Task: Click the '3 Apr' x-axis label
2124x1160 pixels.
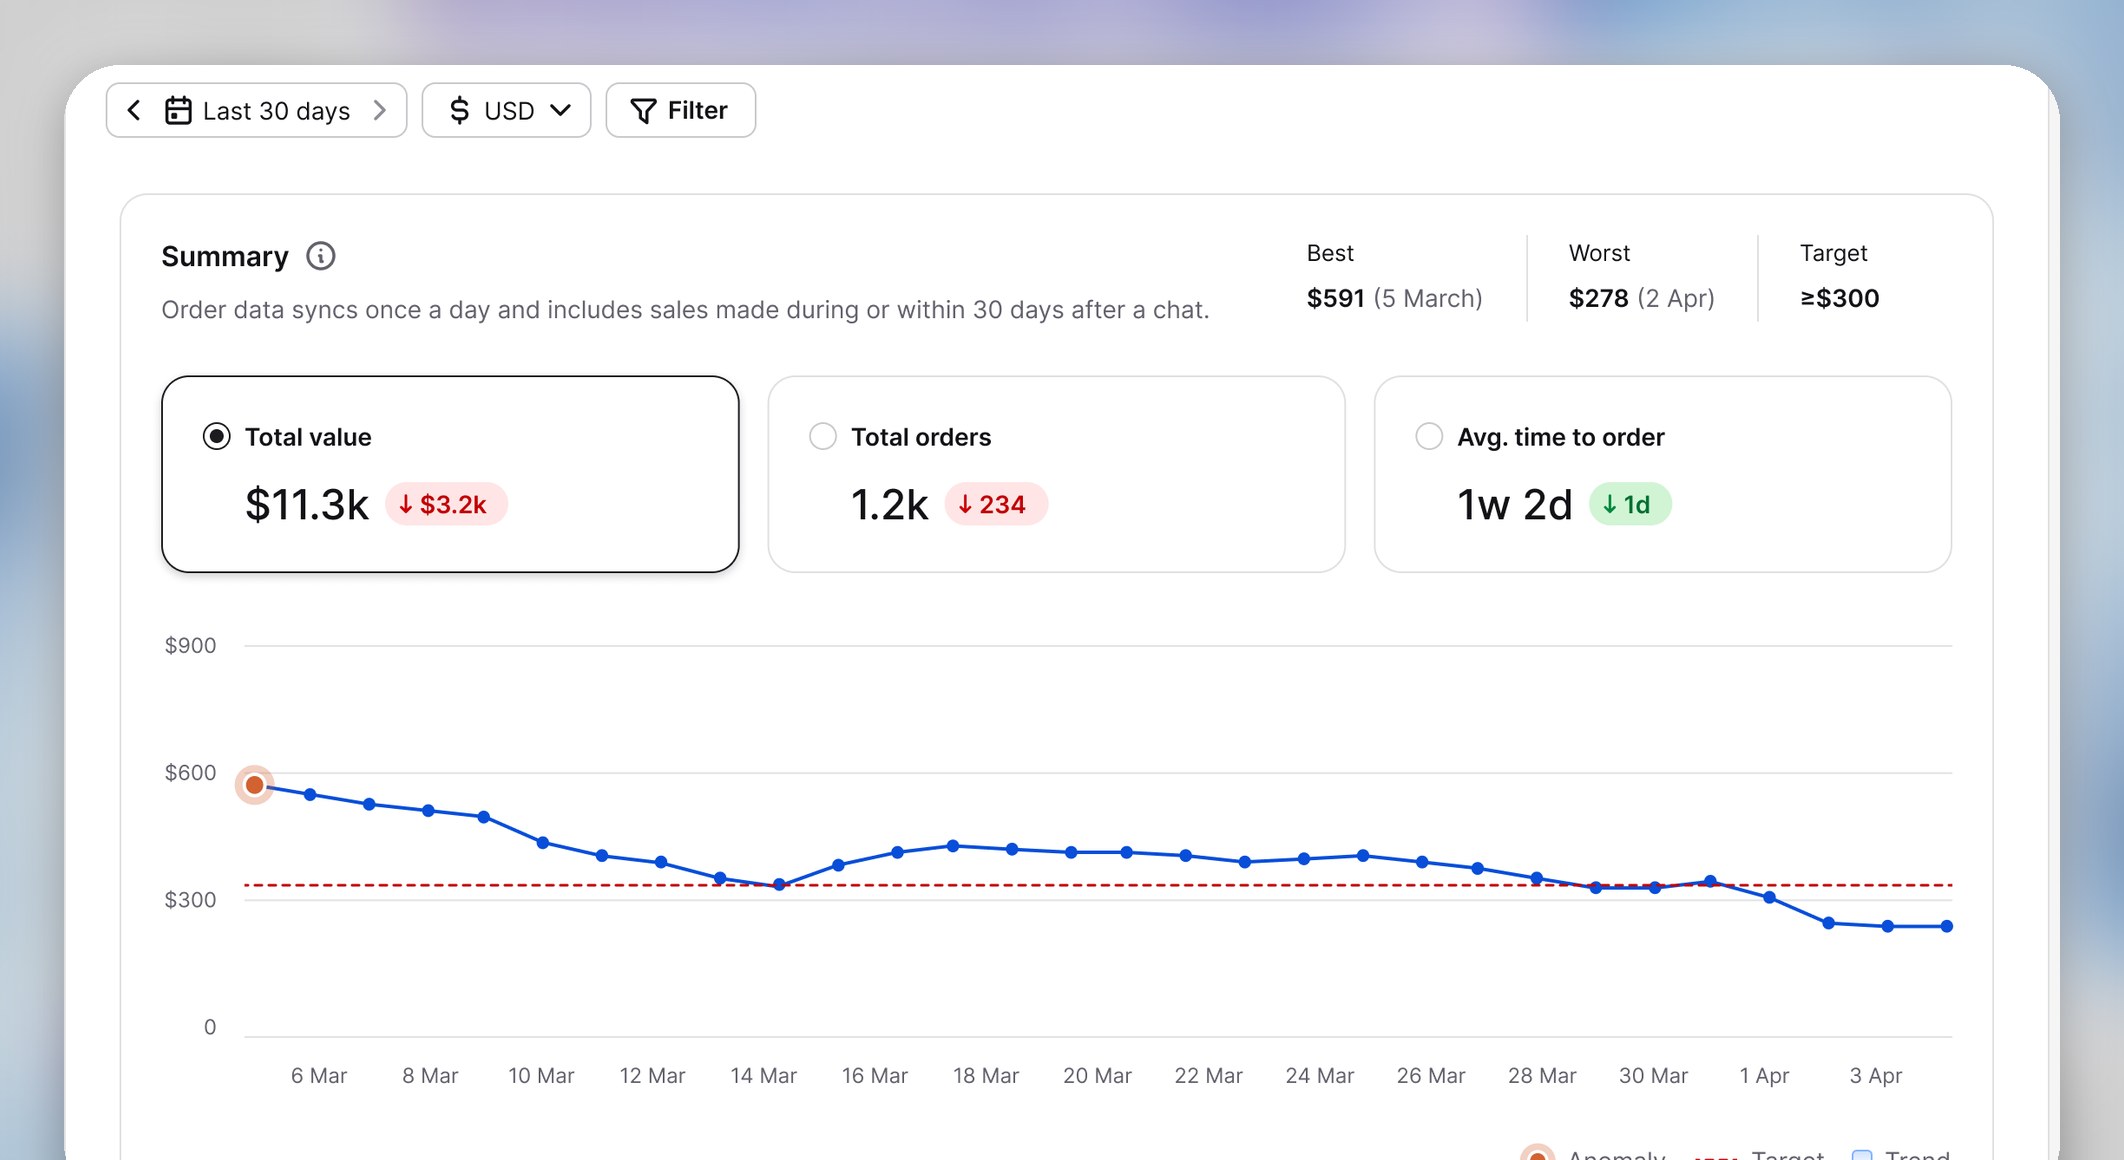Action: pos(1875,1075)
